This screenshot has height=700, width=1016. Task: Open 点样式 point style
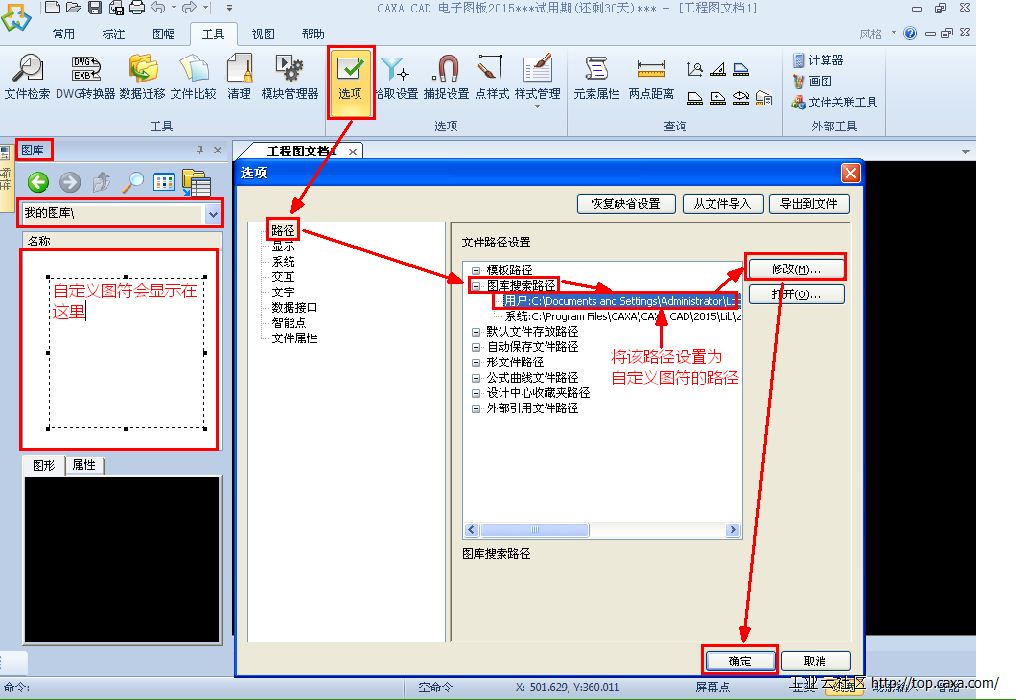(x=492, y=78)
